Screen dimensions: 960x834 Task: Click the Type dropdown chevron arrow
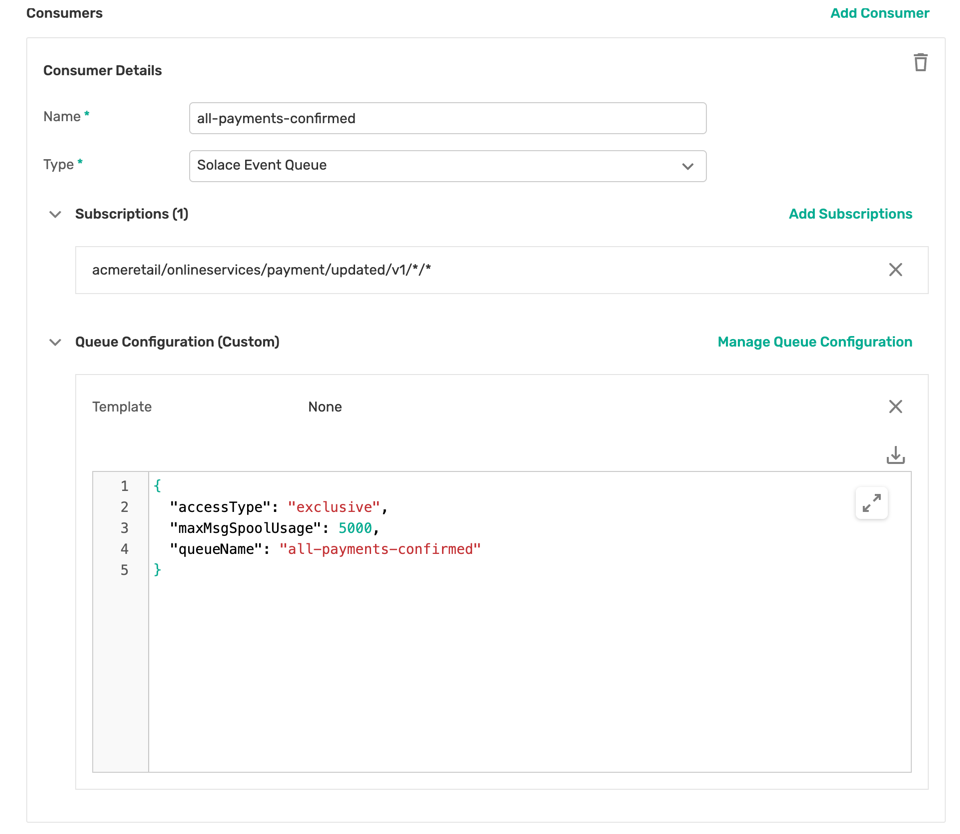click(x=687, y=166)
